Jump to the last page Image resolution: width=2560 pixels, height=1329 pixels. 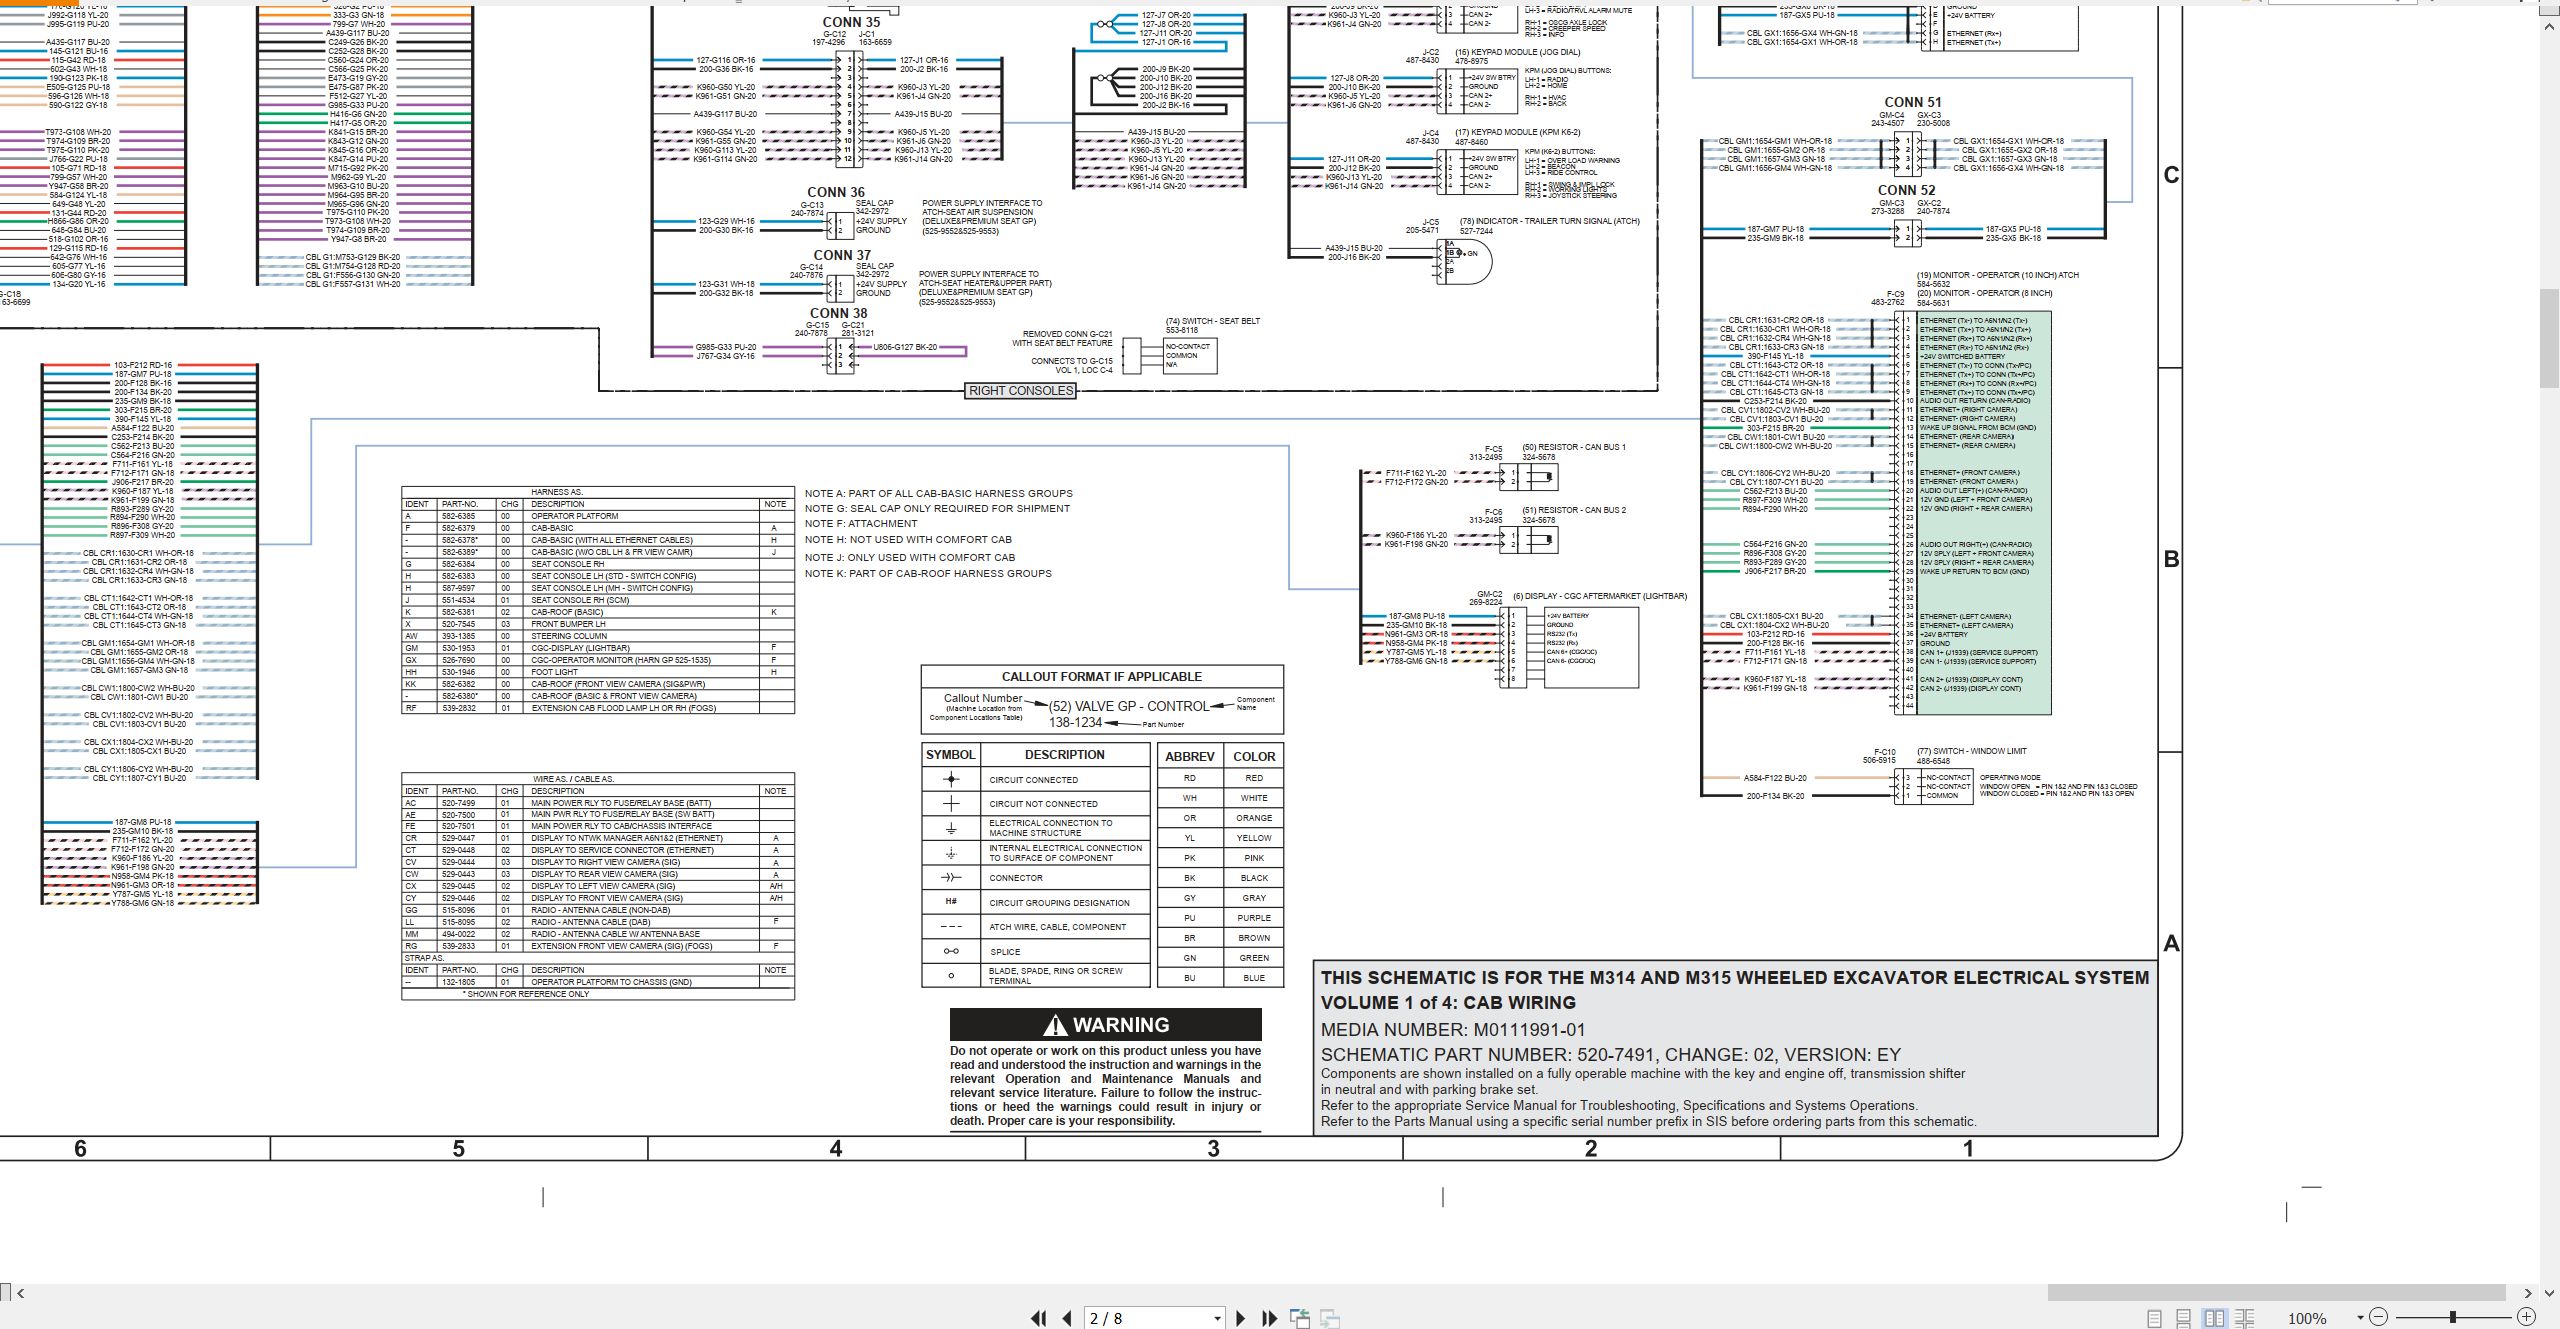(x=1269, y=1318)
